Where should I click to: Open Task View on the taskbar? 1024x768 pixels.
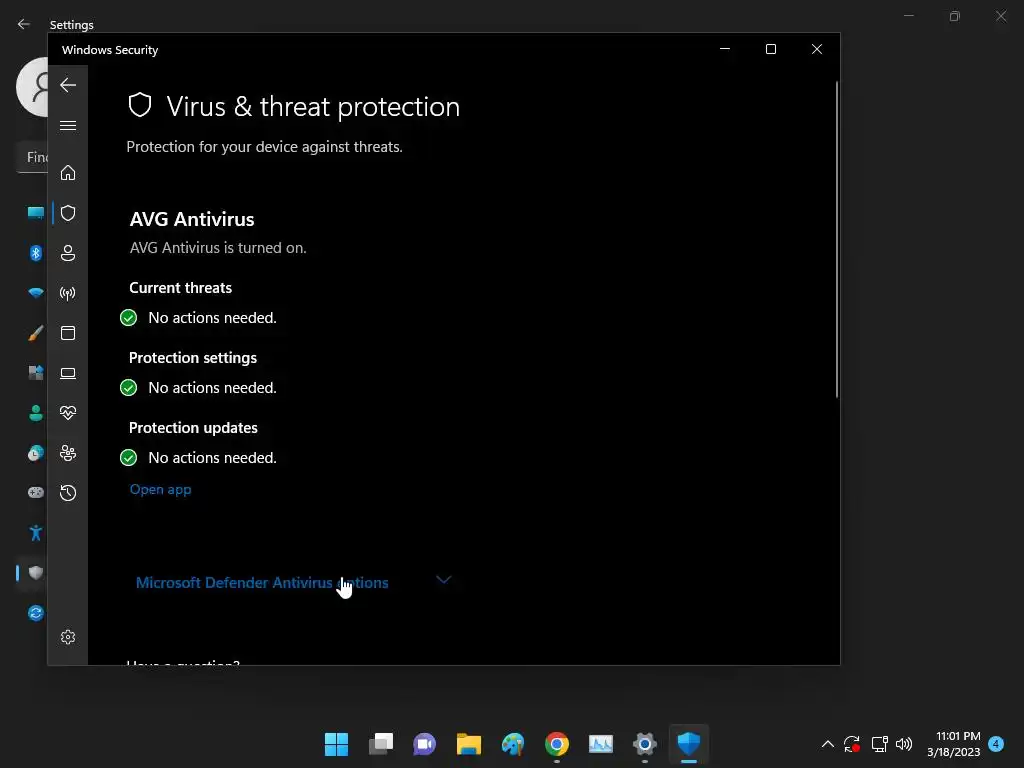pos(381,744)
